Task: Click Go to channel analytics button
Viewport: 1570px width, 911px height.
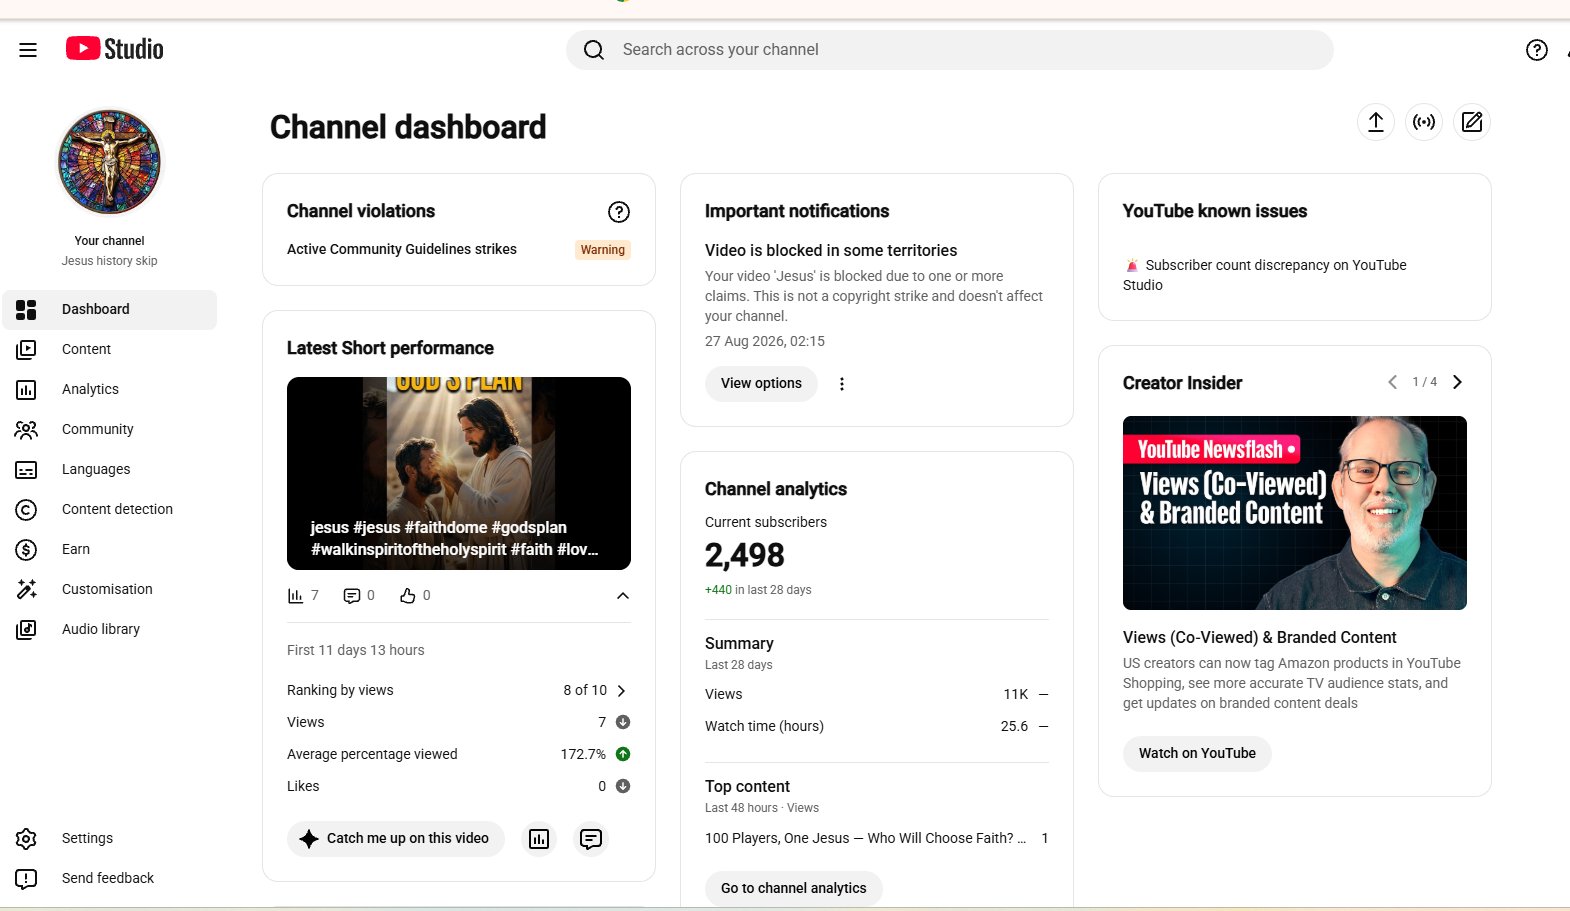Action: pyautogui.click(x=794, y=888)
